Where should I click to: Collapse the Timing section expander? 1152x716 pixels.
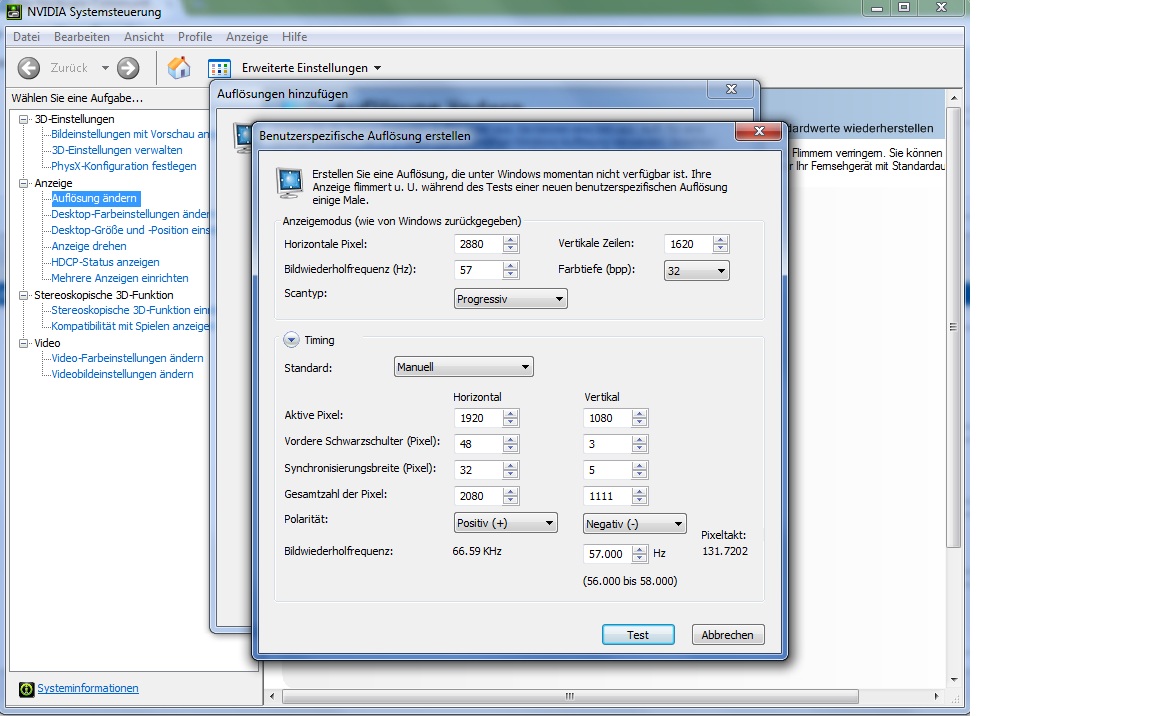292,340
